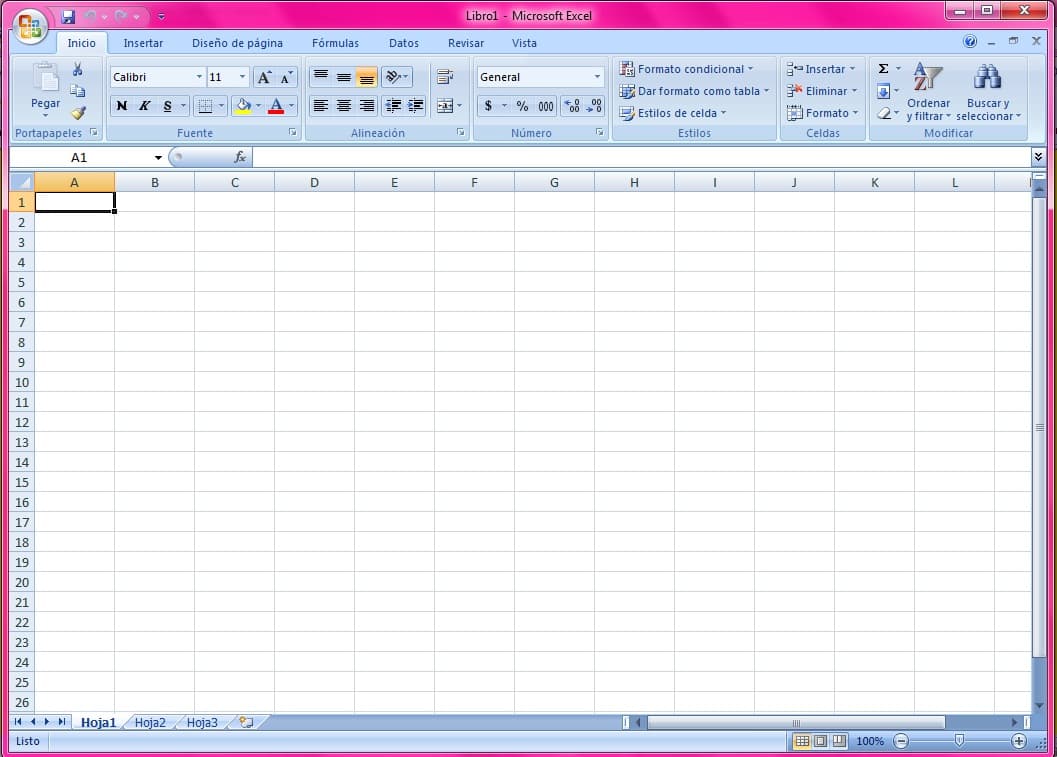Align text to middle vertically

[x=344, y=77]
